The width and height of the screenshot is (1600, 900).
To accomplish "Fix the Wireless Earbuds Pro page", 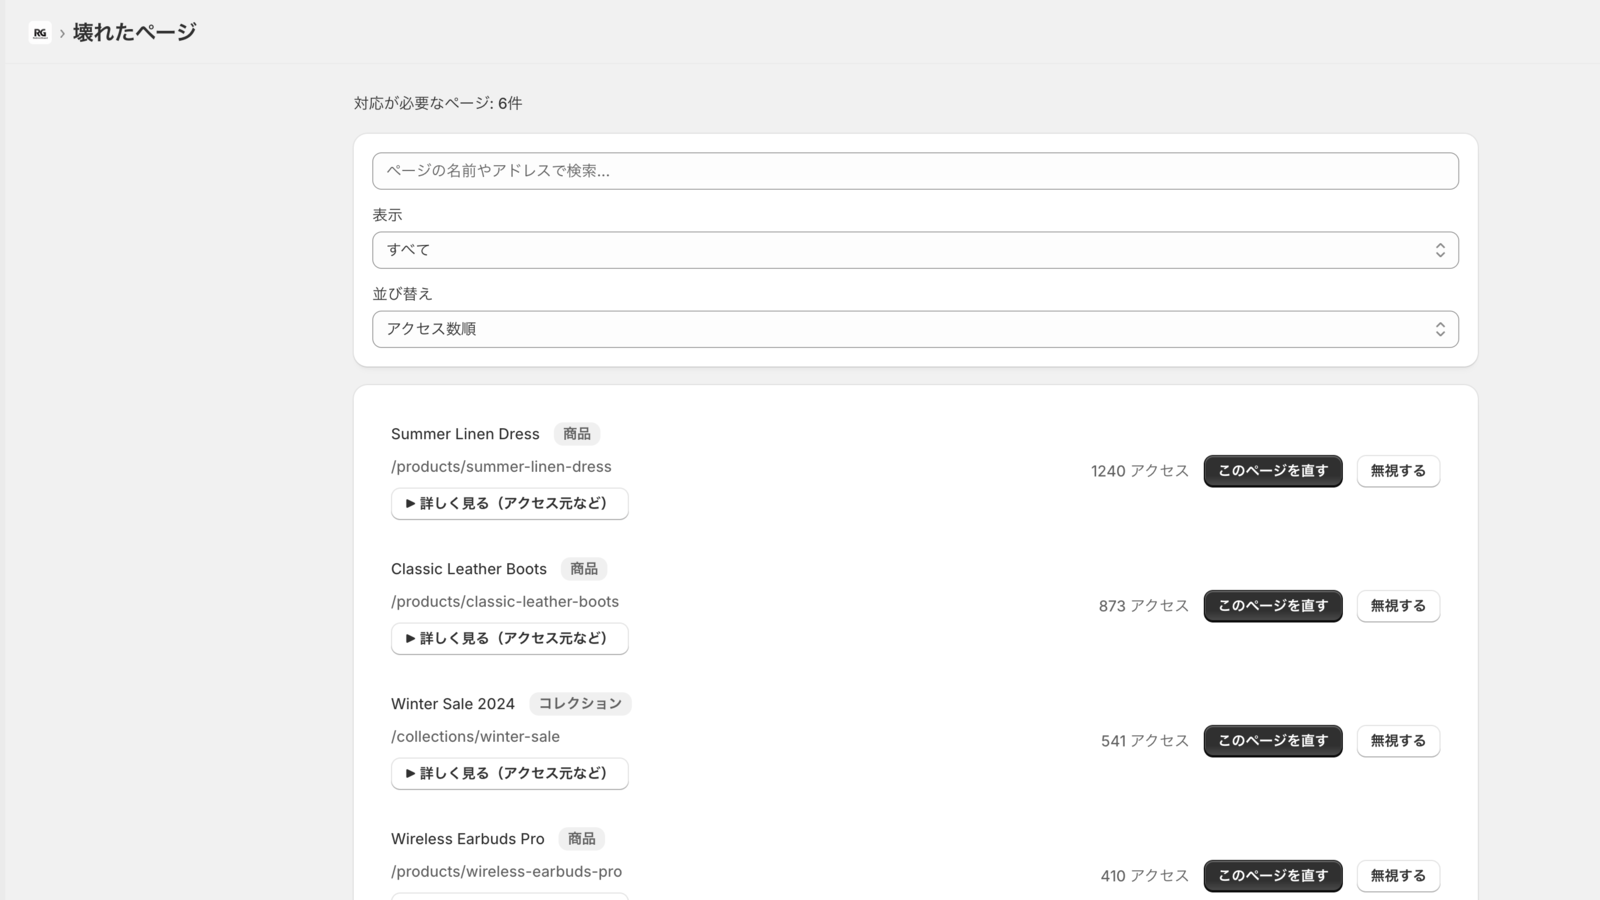I will point(1272,876).
